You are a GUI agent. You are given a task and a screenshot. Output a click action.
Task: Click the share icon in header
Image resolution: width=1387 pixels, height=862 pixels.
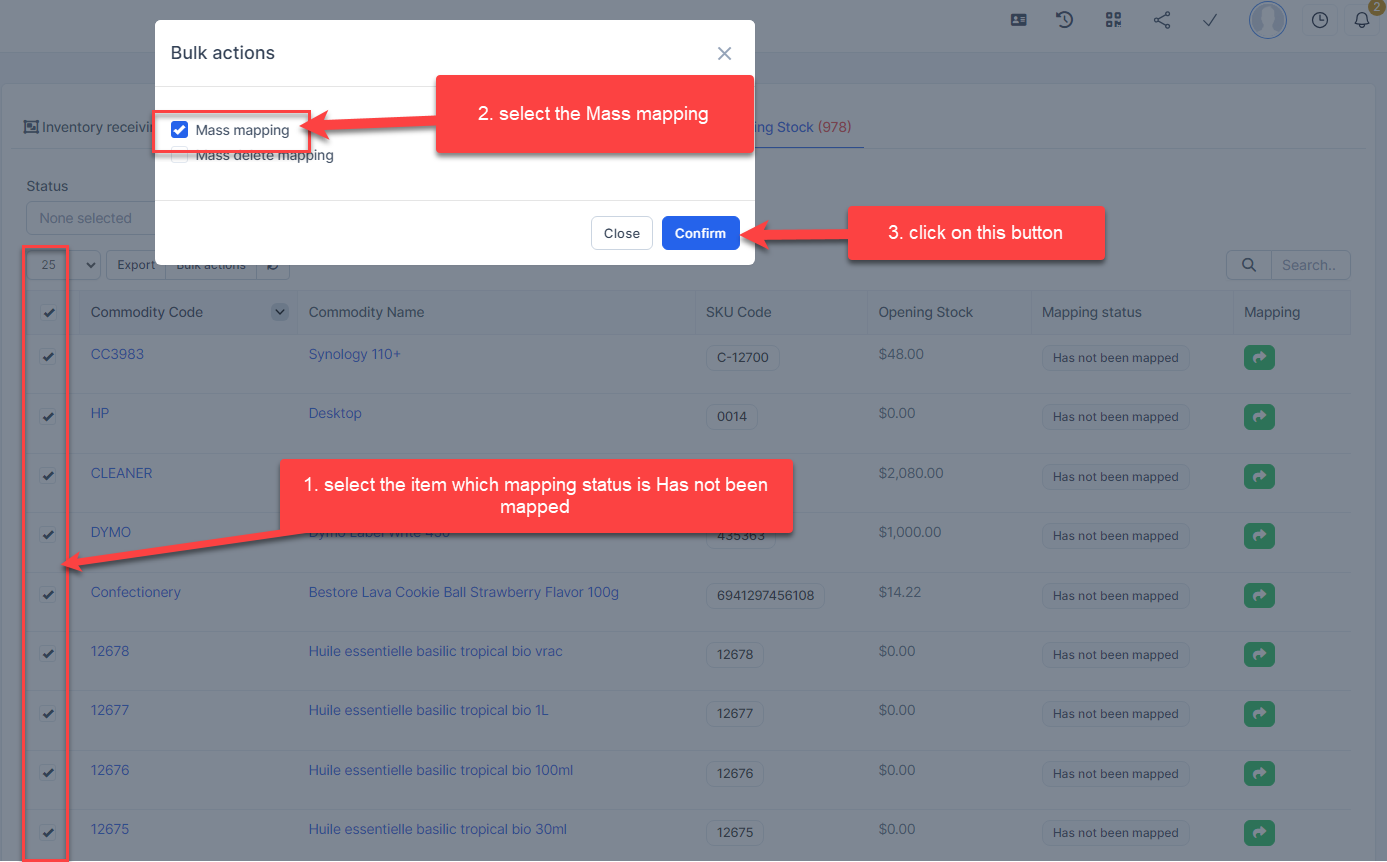click(x=1162, y=20)
